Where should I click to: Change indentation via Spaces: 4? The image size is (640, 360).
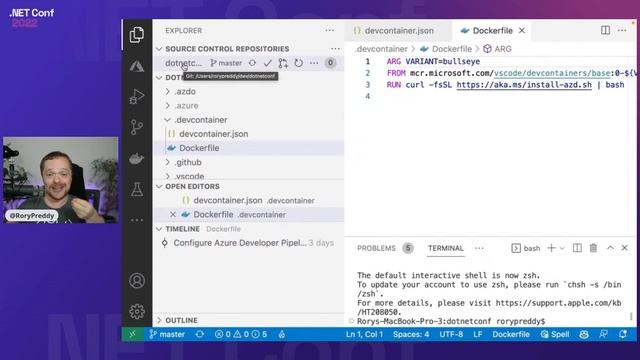click(411, 334)
